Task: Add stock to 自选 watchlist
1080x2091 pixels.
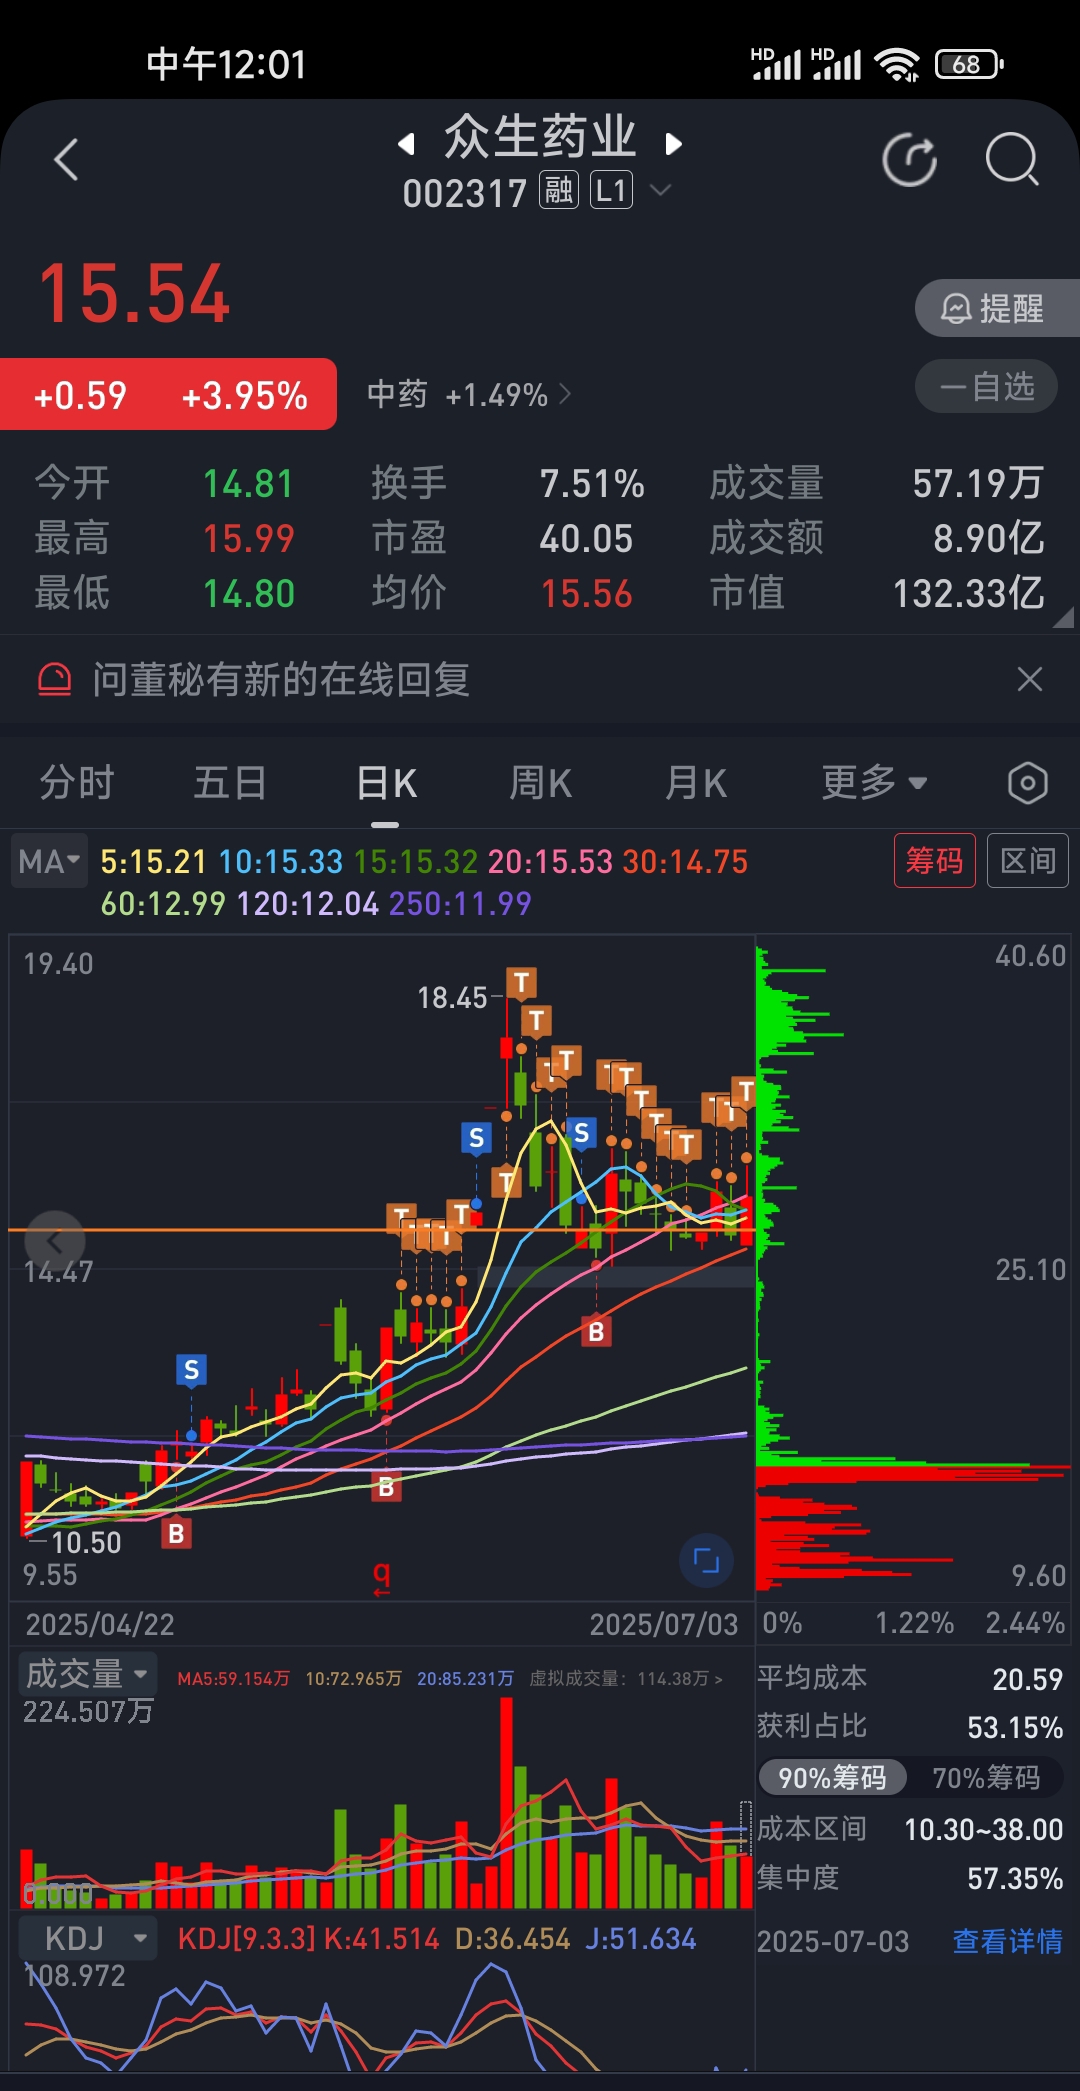Action: pyautogui.click(x=986, y=386)
